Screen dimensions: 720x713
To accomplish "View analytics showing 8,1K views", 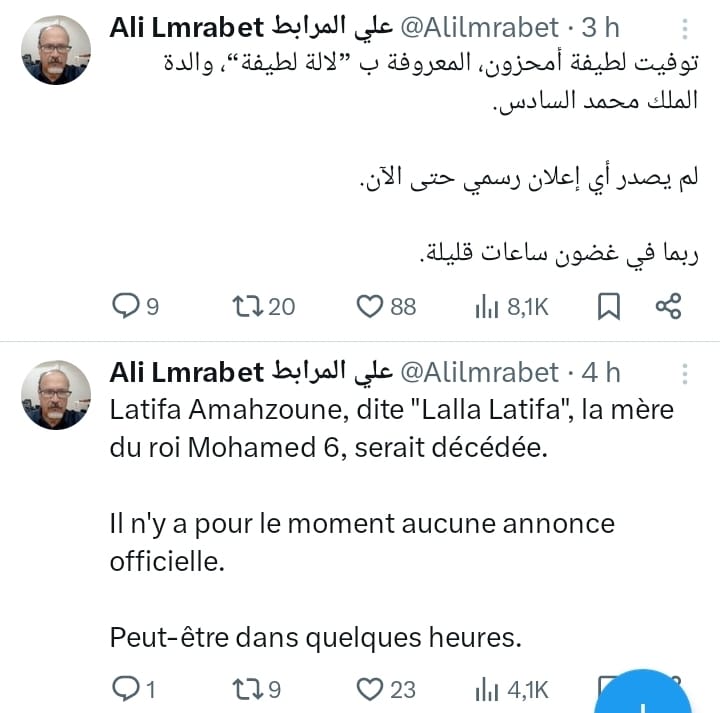I will [487, 306].
